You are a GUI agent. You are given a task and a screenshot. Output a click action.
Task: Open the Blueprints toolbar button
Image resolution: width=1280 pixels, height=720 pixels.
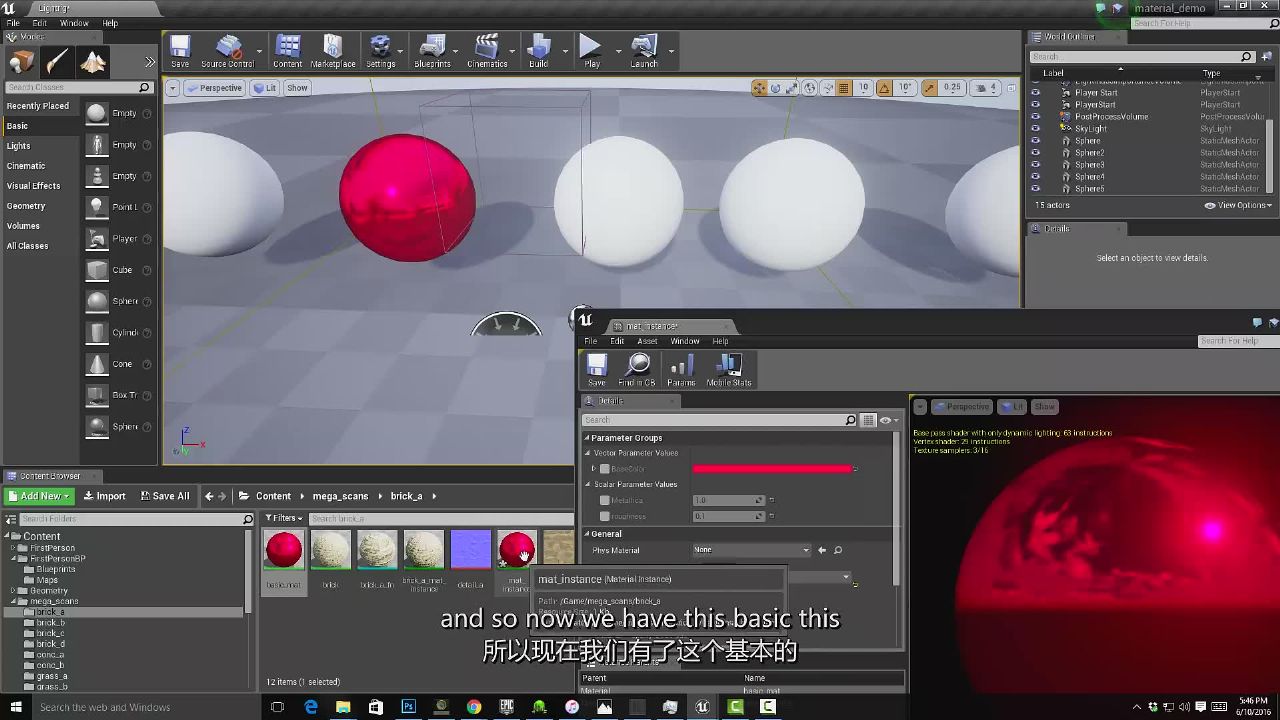tap(432, 51)
